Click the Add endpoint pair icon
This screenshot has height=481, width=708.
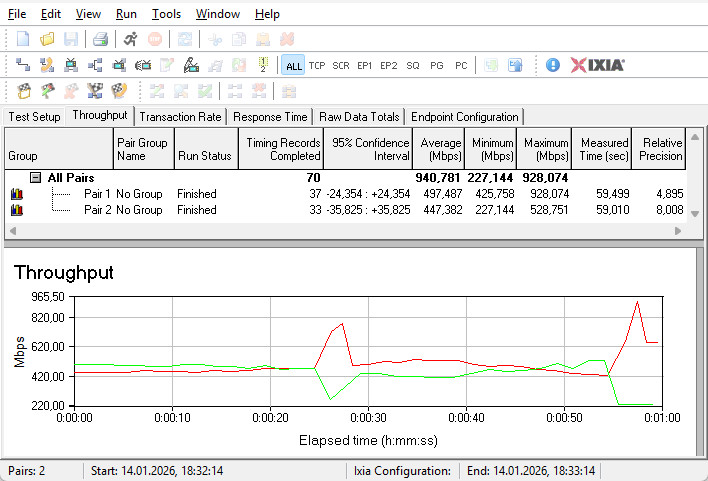click(x=23, y=65)
